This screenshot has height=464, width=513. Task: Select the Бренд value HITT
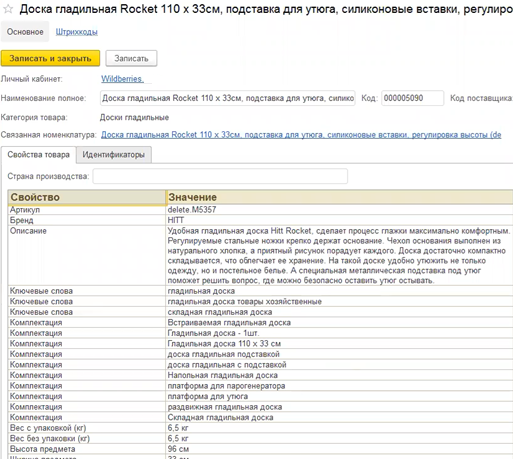tap(339, 220)
